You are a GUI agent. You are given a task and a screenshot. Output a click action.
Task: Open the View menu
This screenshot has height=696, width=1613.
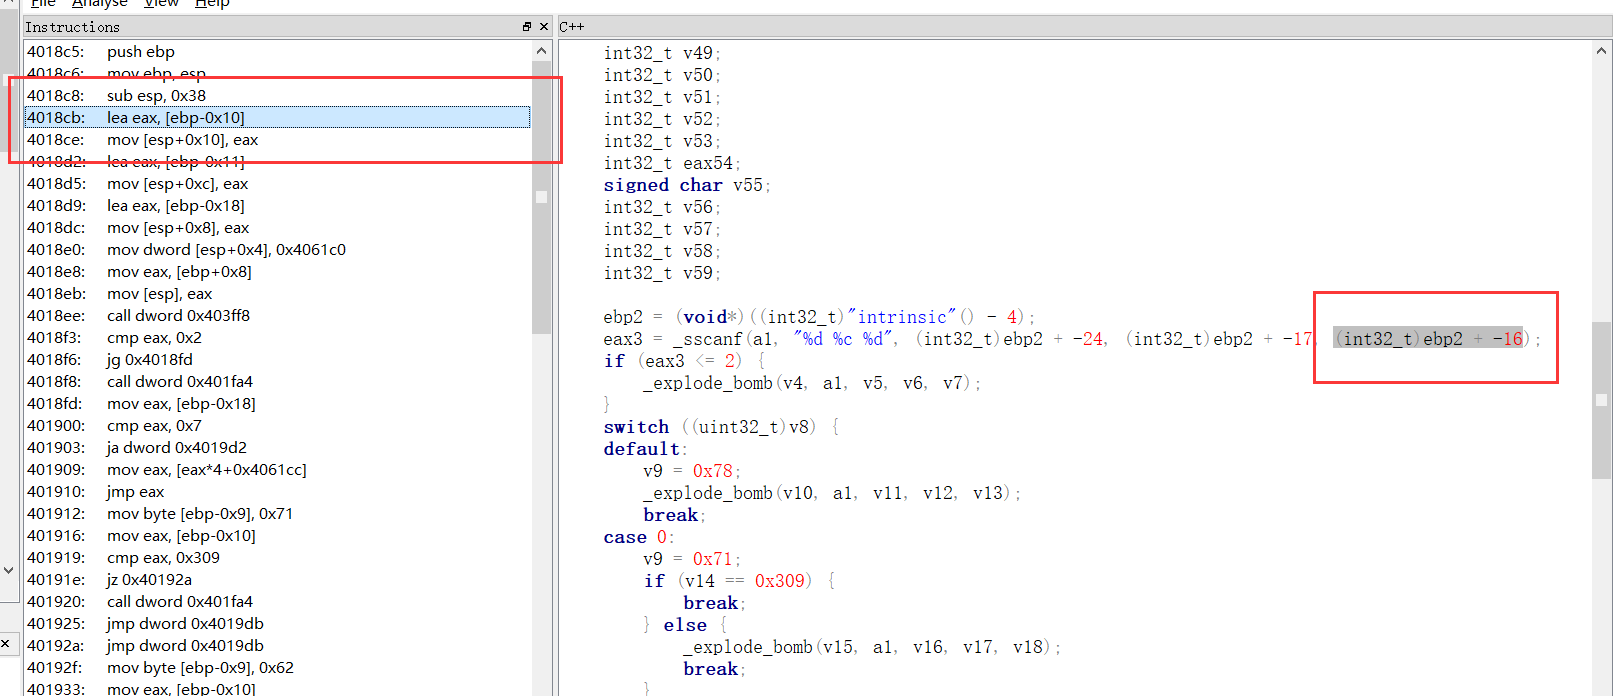point(161,4)
